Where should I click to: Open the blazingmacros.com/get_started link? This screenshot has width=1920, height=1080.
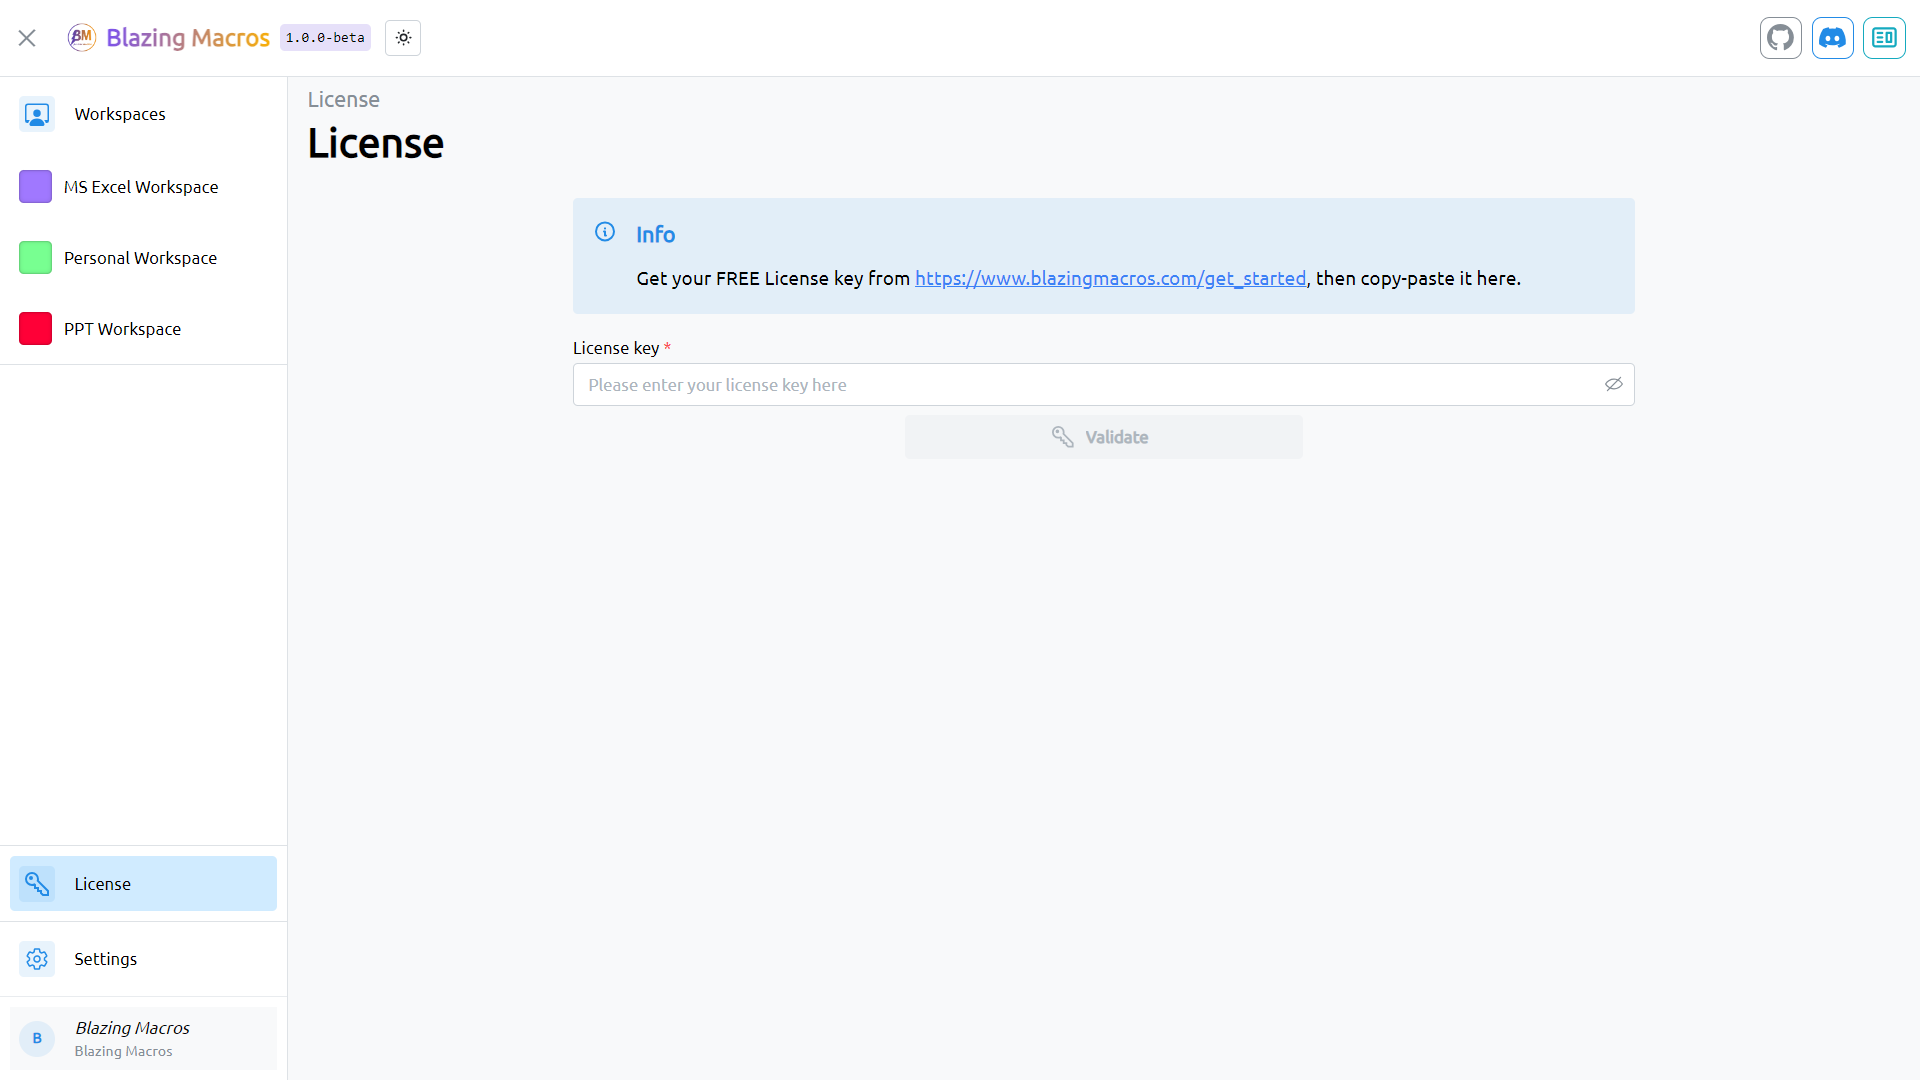pyautogui.click(x=1110, y=279)
